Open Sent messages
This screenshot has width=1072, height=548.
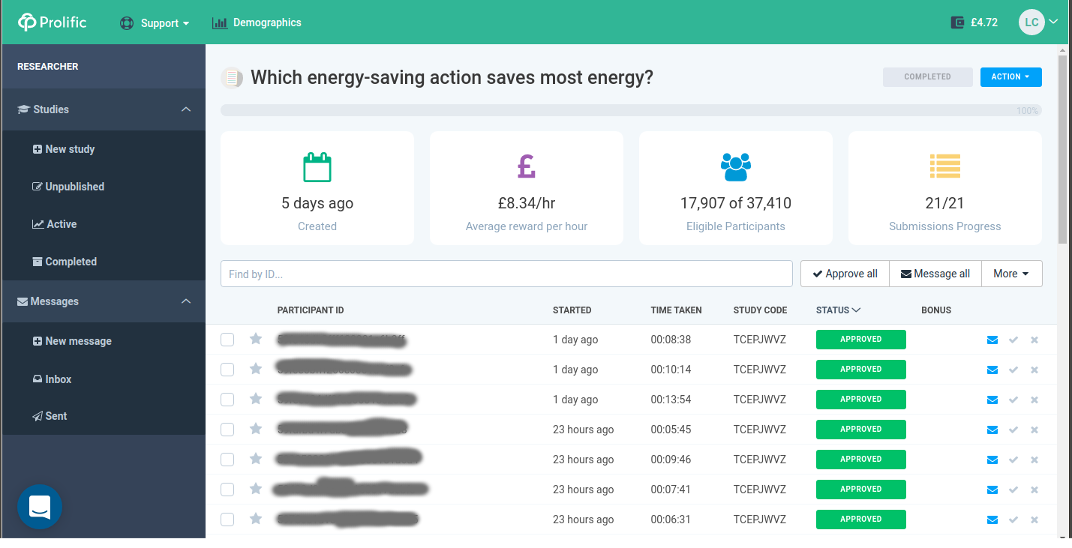pos(50,416)
